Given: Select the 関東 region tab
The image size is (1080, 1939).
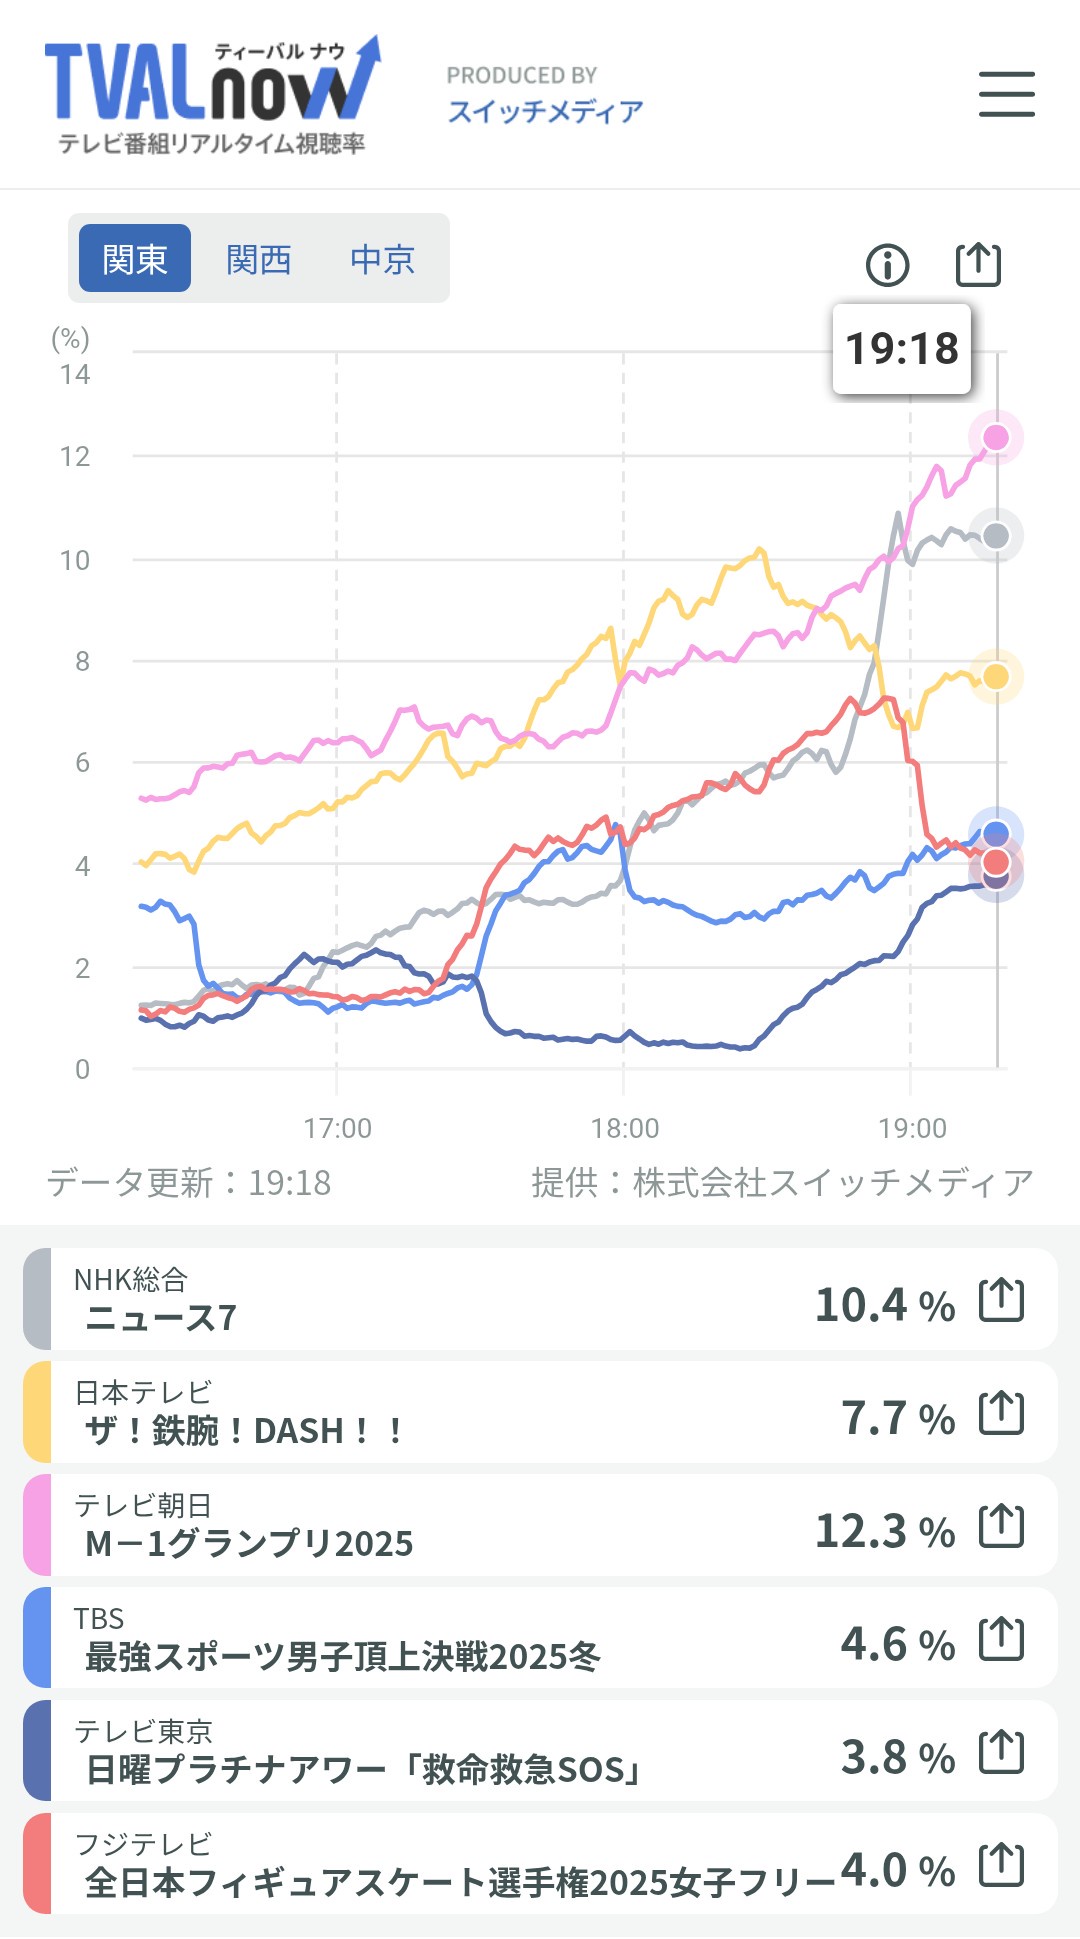Looking at the screenshot, I should [135, 259].
